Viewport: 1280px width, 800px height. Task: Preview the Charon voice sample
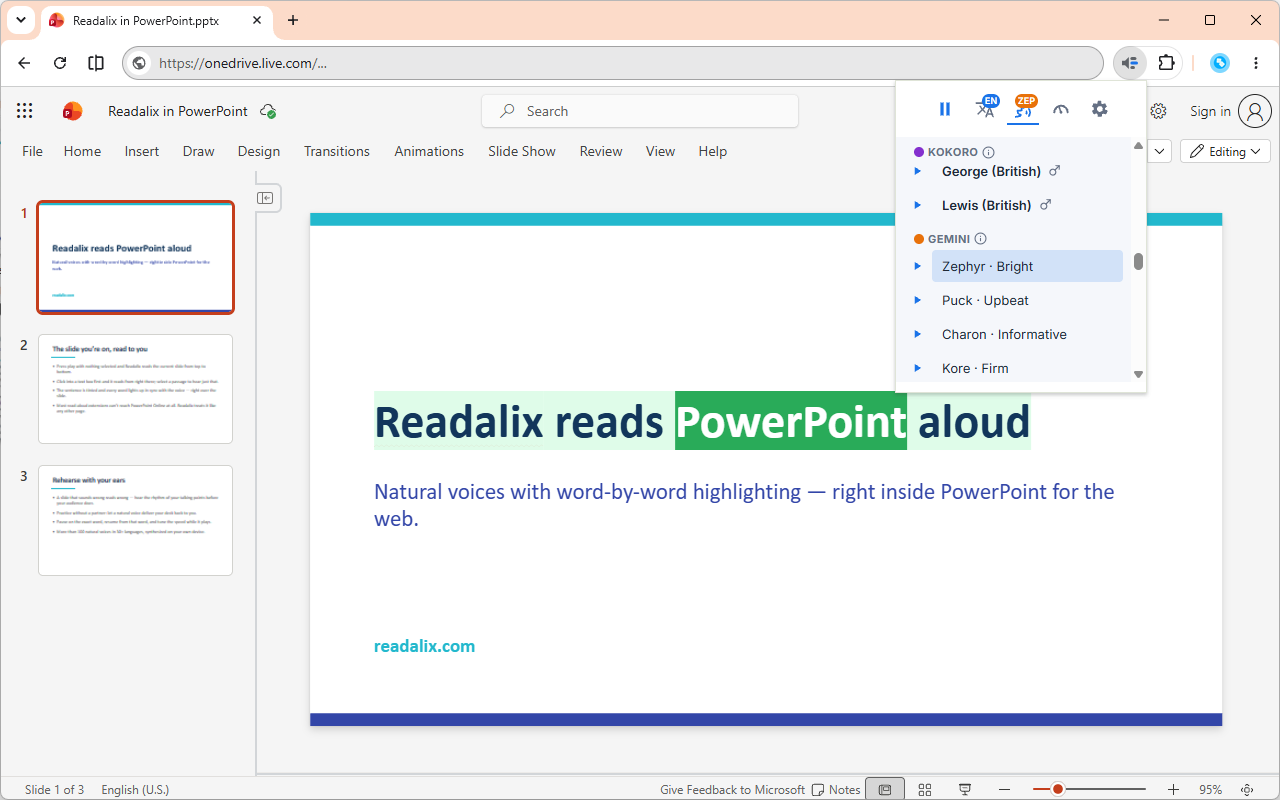(918, 334)
